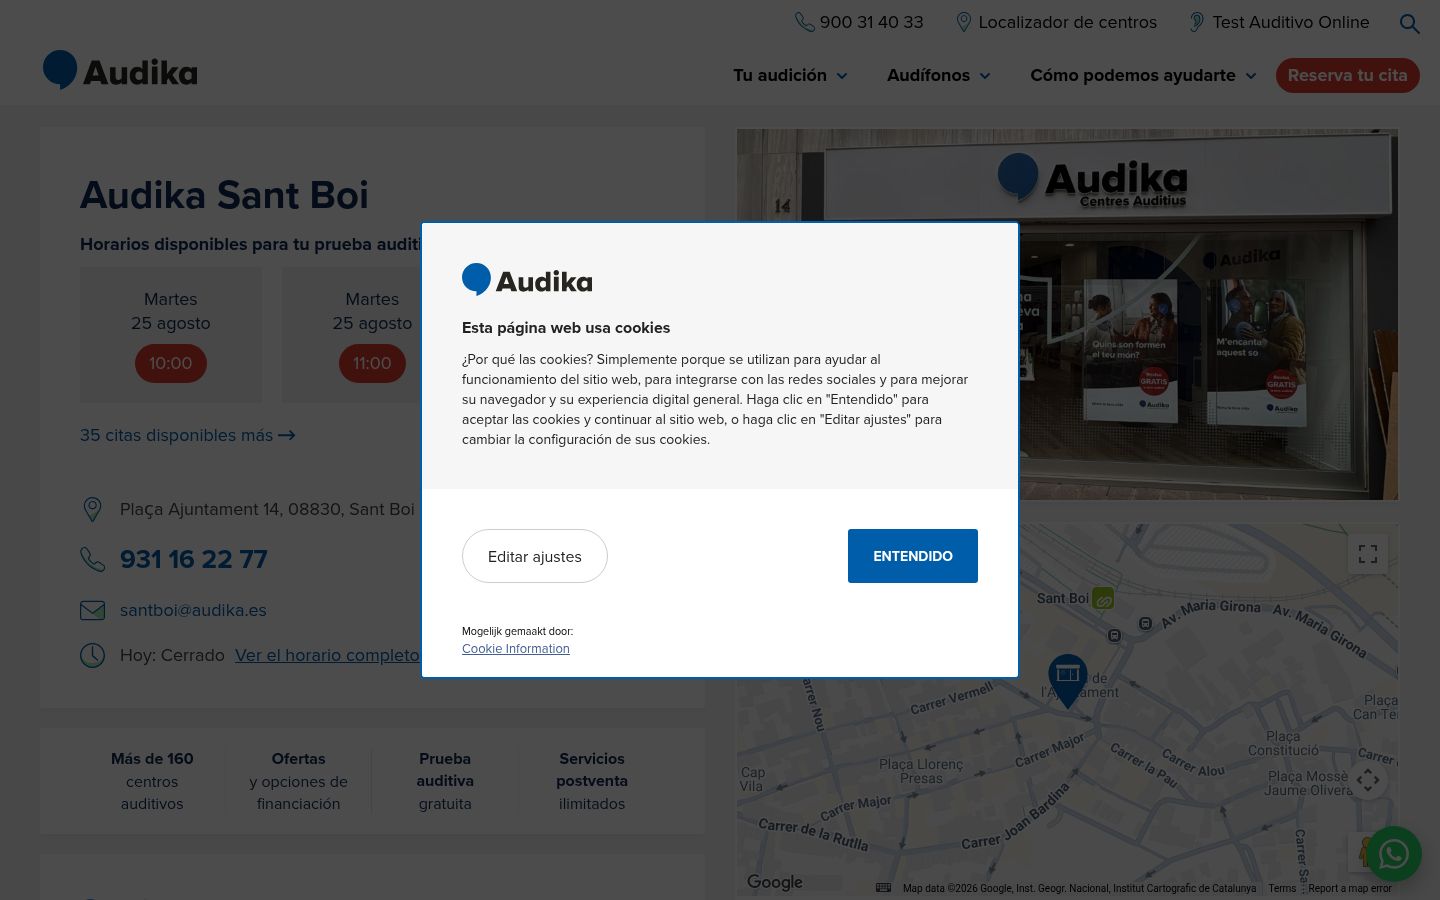Click the location pin for Localizador de centros
The width and height of the screenshot is (1440, 900).
click(963, 22)
